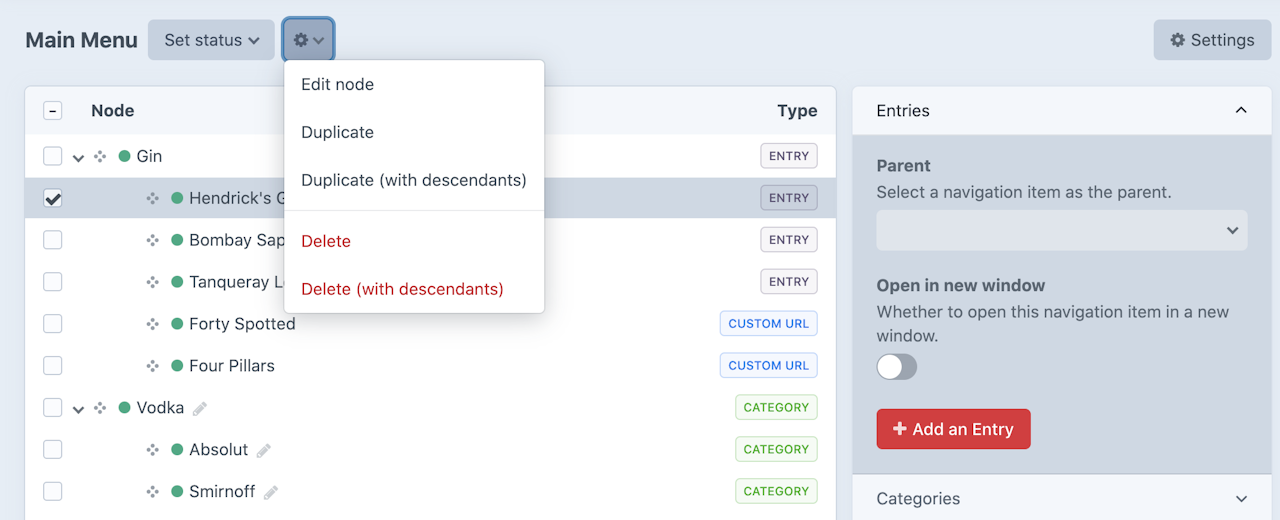
Task: Click the drag handle beside Gin
Action: pos(100,156)
